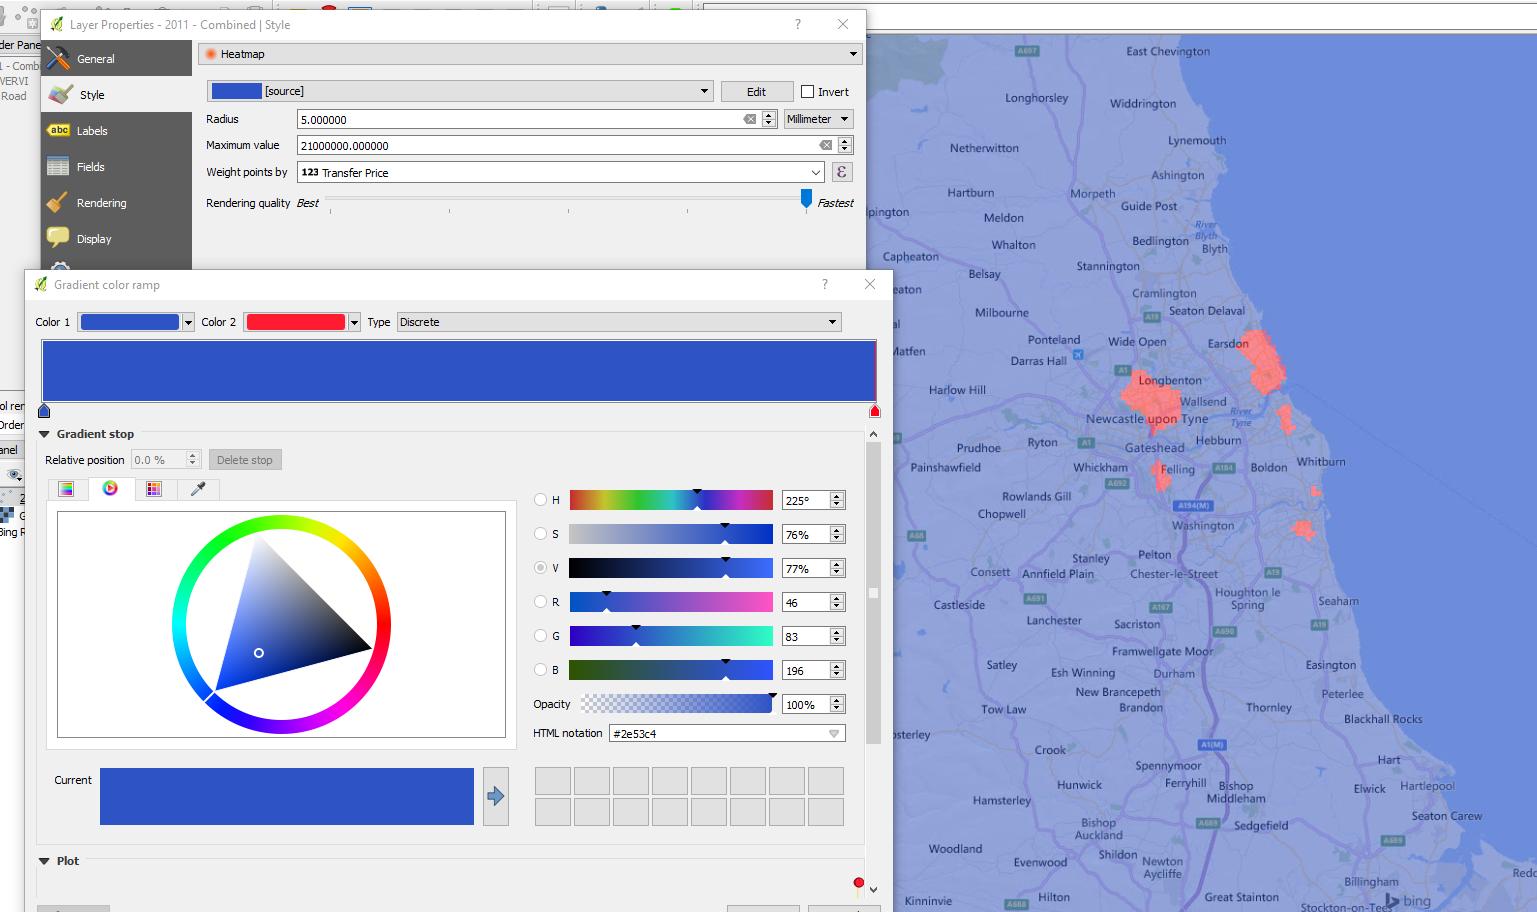The width and height of the screenshot is (1537, 912).
Task: Open the Color 1 blue swatch button
Action: 130,322
